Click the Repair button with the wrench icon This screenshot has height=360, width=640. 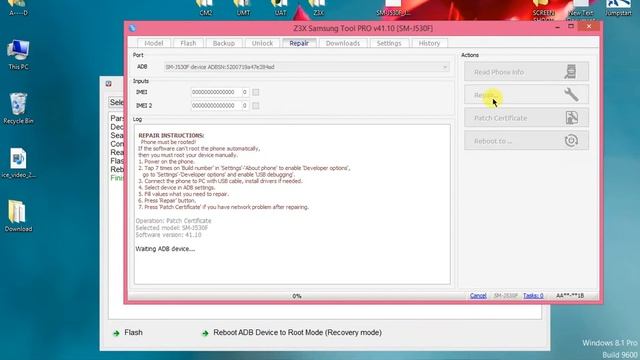click(527, 95)
